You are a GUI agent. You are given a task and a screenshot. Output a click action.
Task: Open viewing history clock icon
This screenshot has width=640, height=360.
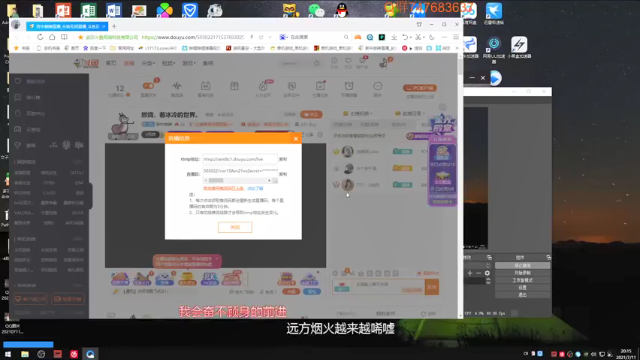334,60
